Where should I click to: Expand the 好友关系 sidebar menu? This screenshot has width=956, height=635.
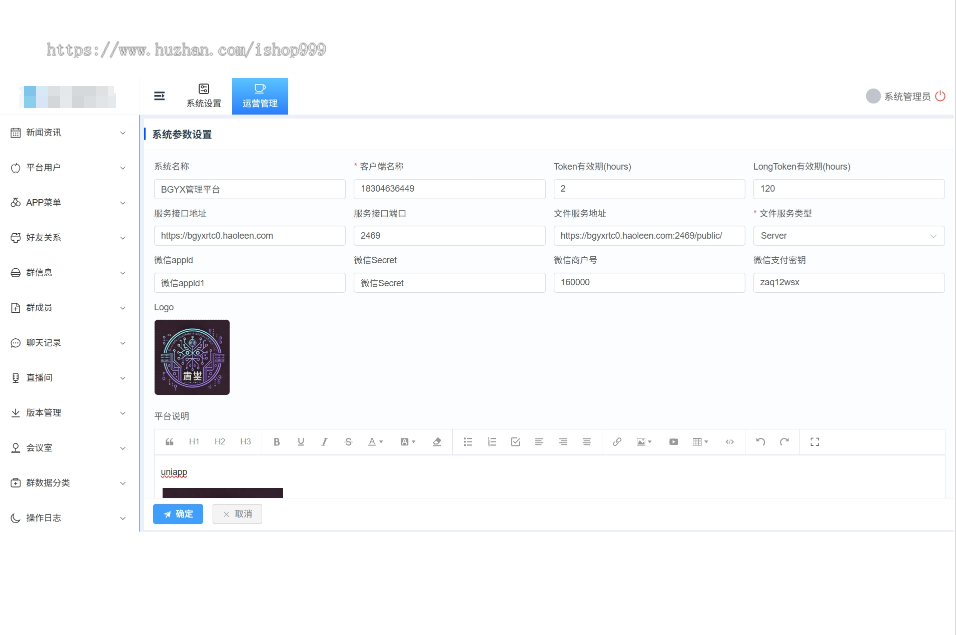click(69, 238)
